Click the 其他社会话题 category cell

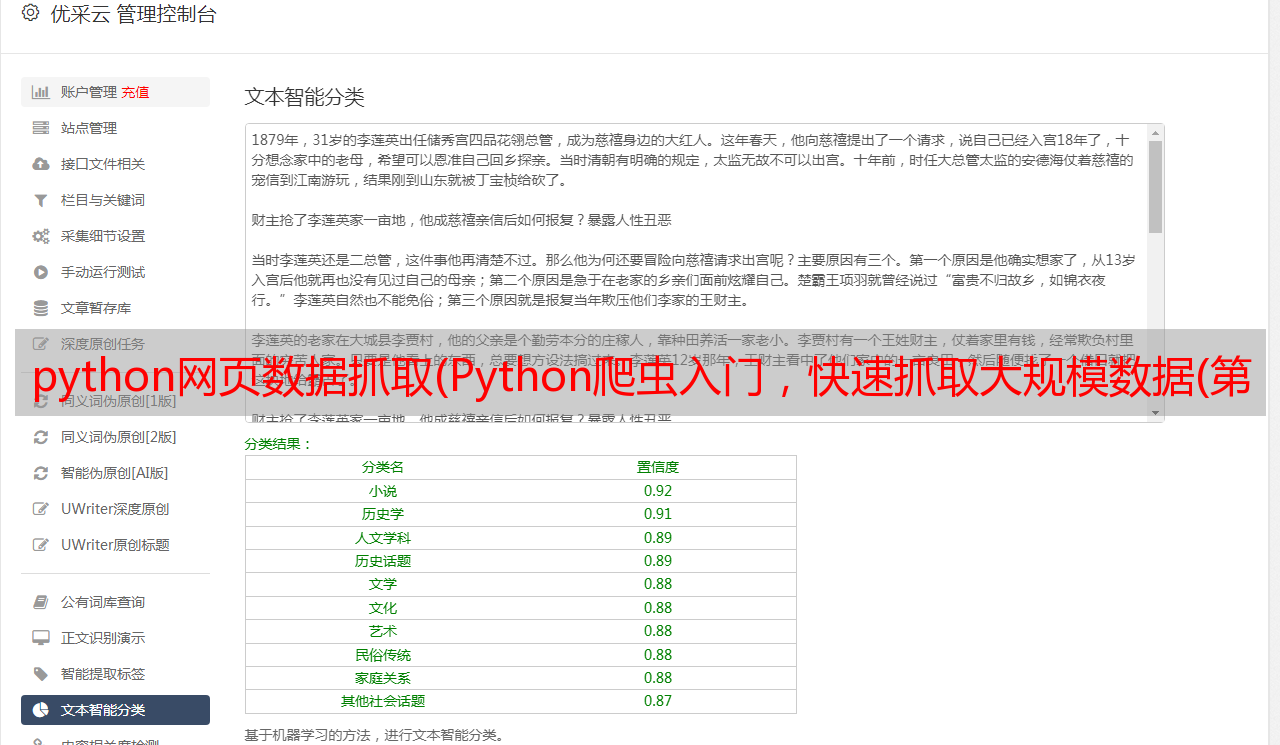click(383, 701)
